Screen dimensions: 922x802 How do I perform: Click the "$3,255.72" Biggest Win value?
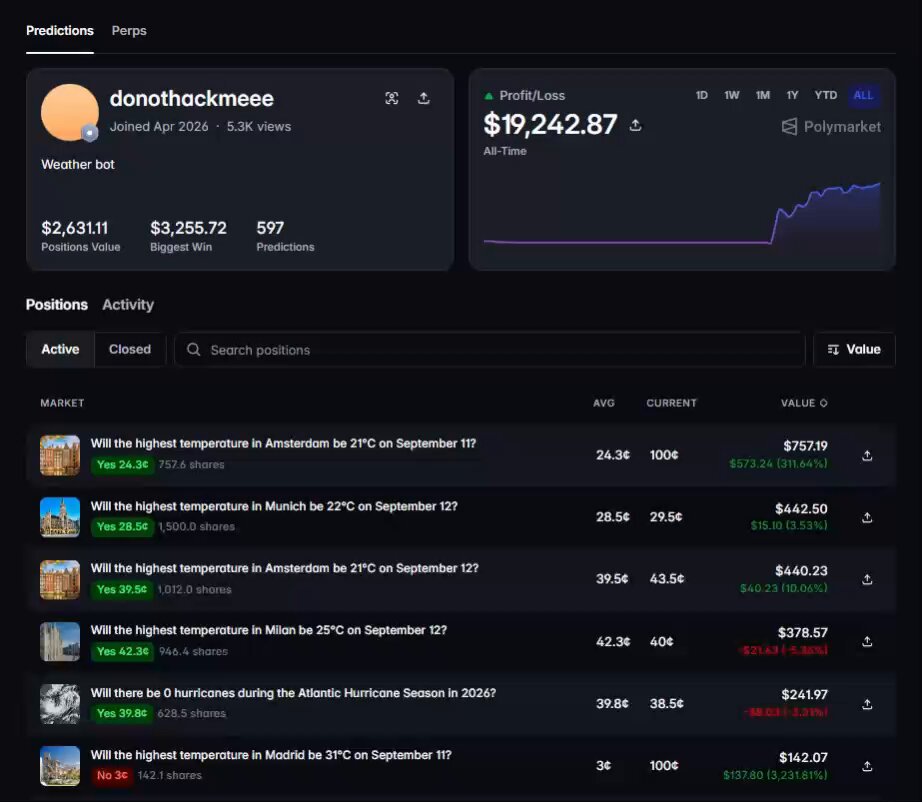tap(188, 228)
